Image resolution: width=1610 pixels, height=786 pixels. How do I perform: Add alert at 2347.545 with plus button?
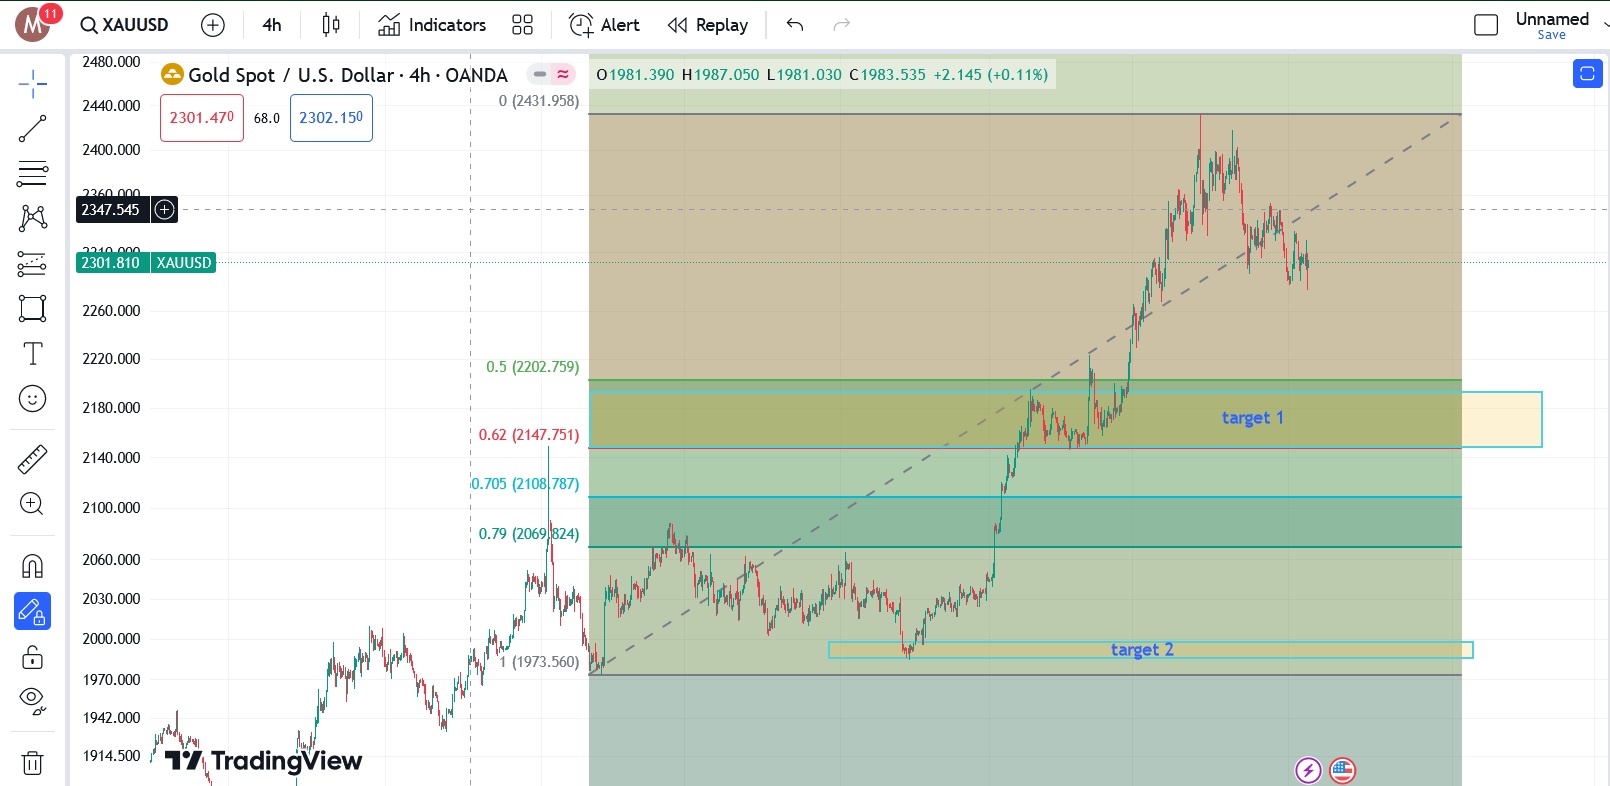pos(164,210)
